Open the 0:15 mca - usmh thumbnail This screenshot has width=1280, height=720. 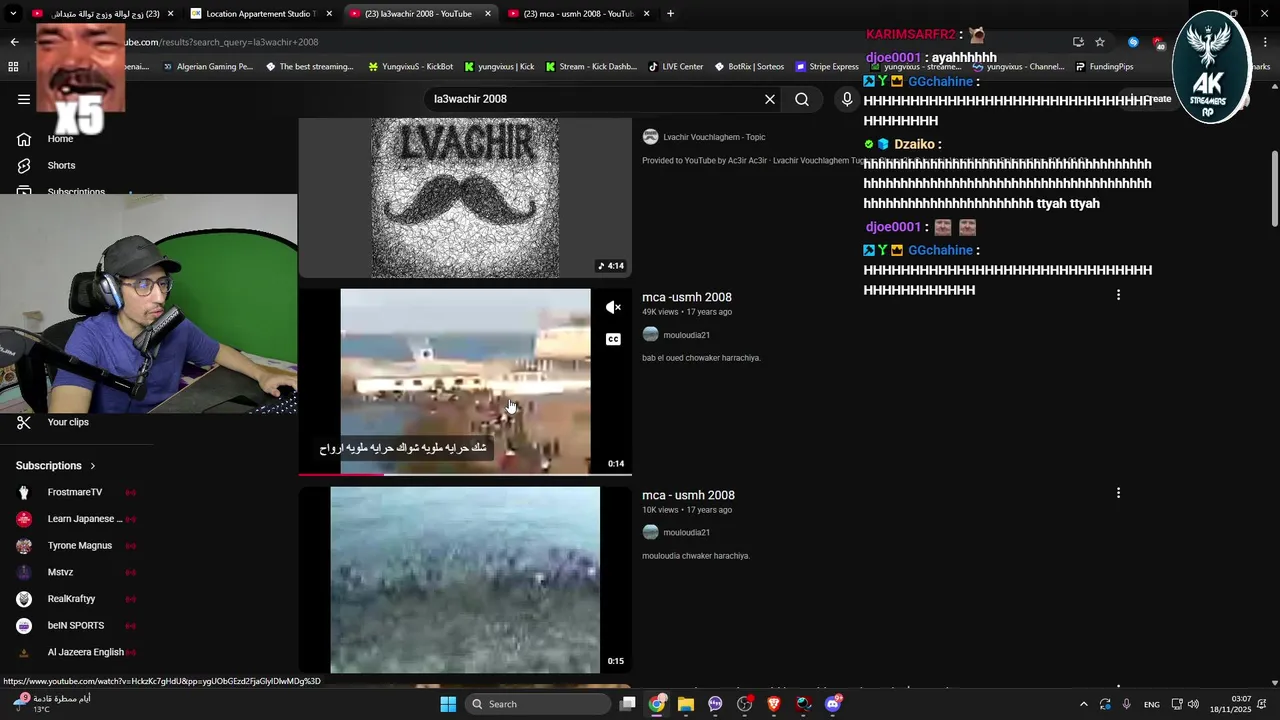[x=465, y=580]
